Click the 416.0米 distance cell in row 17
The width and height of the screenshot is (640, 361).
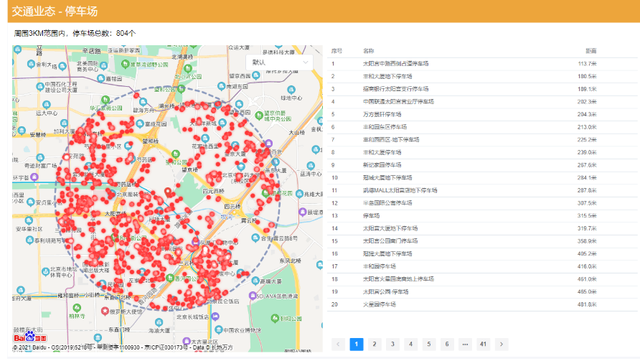(x=587, y=266)
